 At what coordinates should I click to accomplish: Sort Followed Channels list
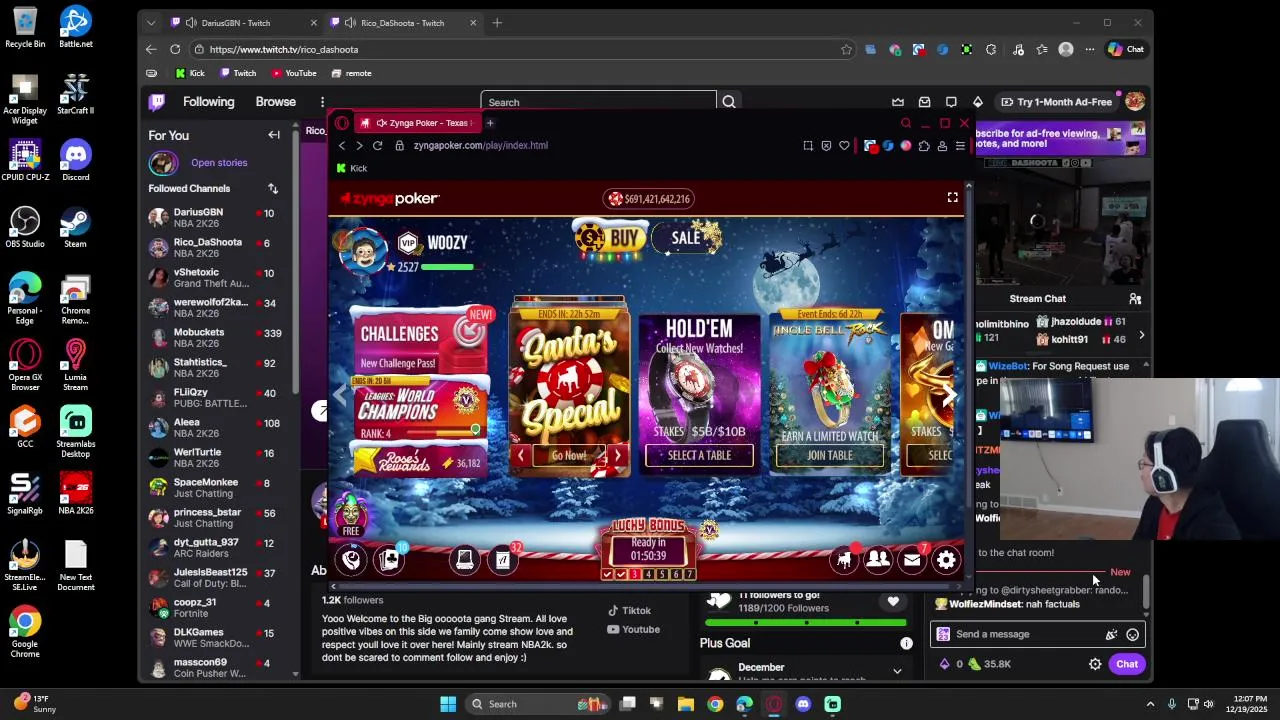click(x=273, y=188)
